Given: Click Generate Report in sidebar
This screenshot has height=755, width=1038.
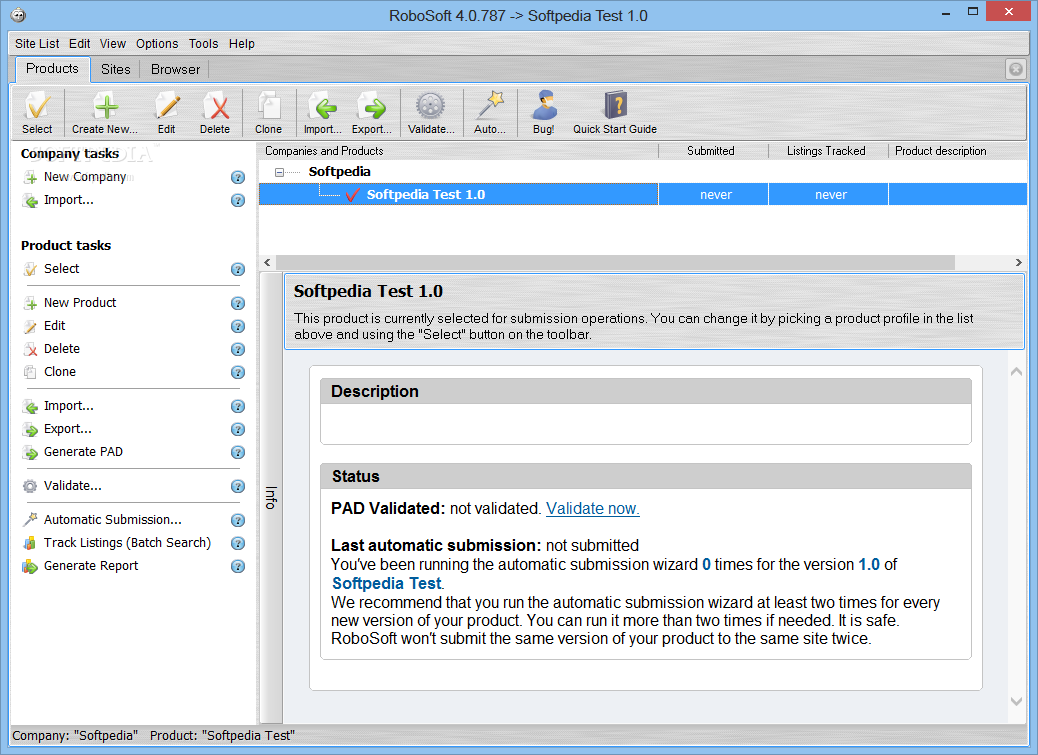Looking at the screenshot, I should pyautogui.click(x=91, y=566).
